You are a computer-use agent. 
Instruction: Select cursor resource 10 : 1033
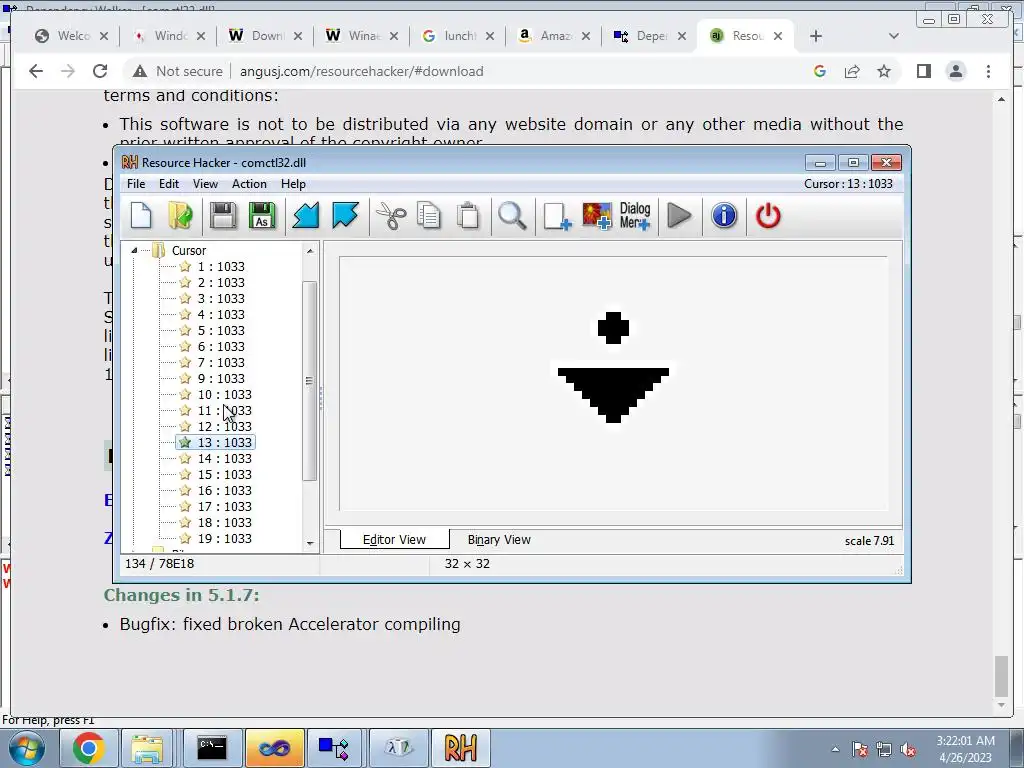[224, 394]
